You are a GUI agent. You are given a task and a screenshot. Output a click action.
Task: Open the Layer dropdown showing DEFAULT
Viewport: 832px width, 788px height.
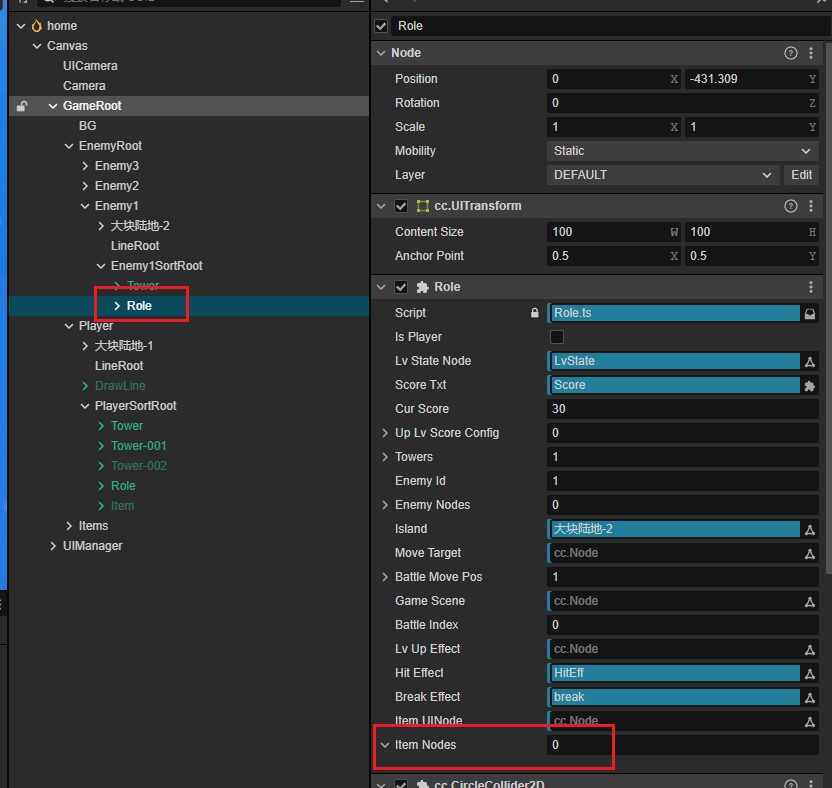click(x=663, y=175)
